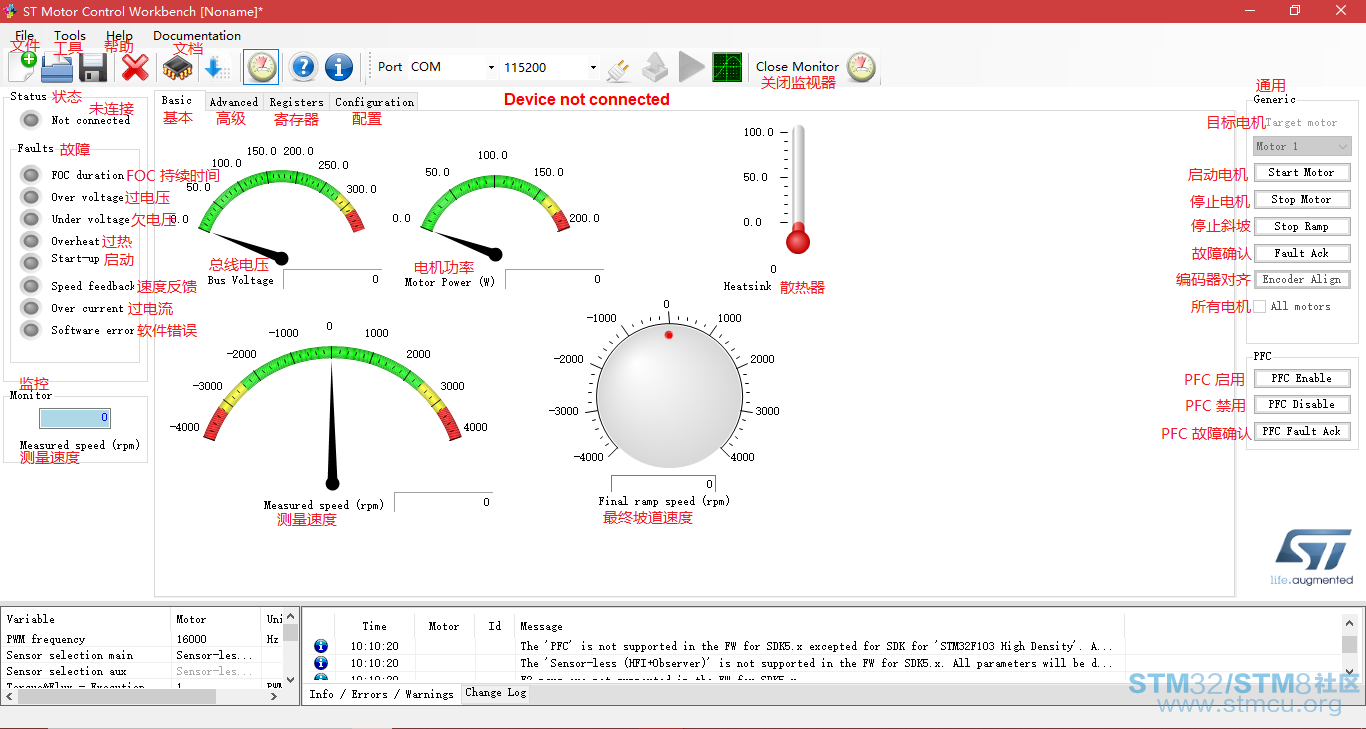This screenshot has width=1366, height=729.
Task: Toggle the highlighted monitor gauge toolbar icon
Action: 261,67
